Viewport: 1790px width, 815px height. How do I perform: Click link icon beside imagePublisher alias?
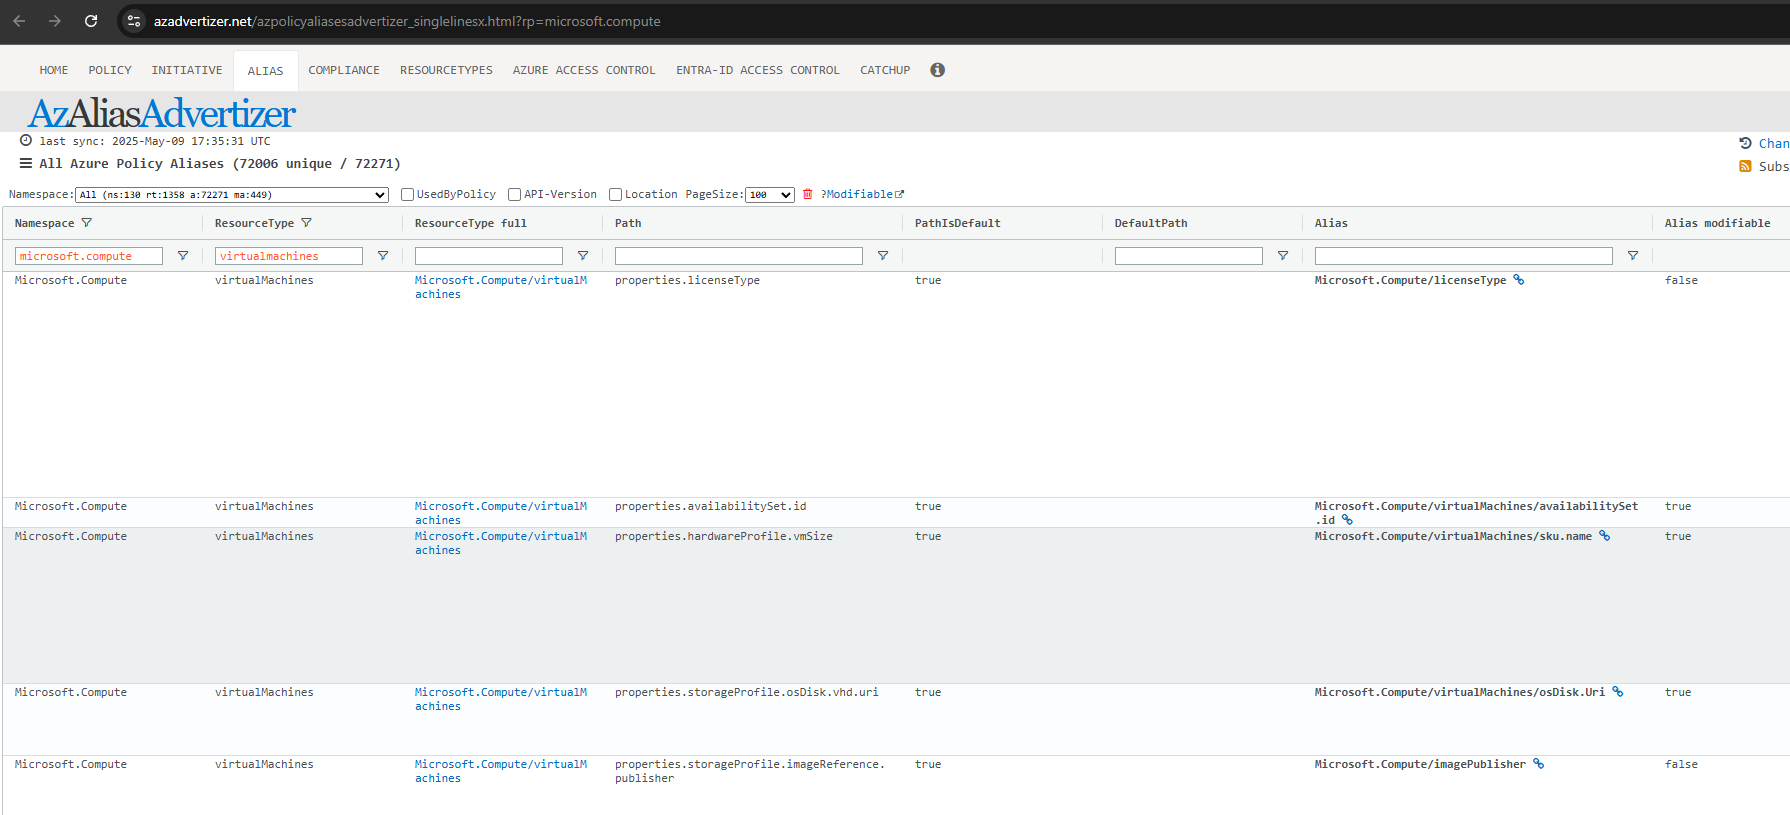tap(1538, 764)
